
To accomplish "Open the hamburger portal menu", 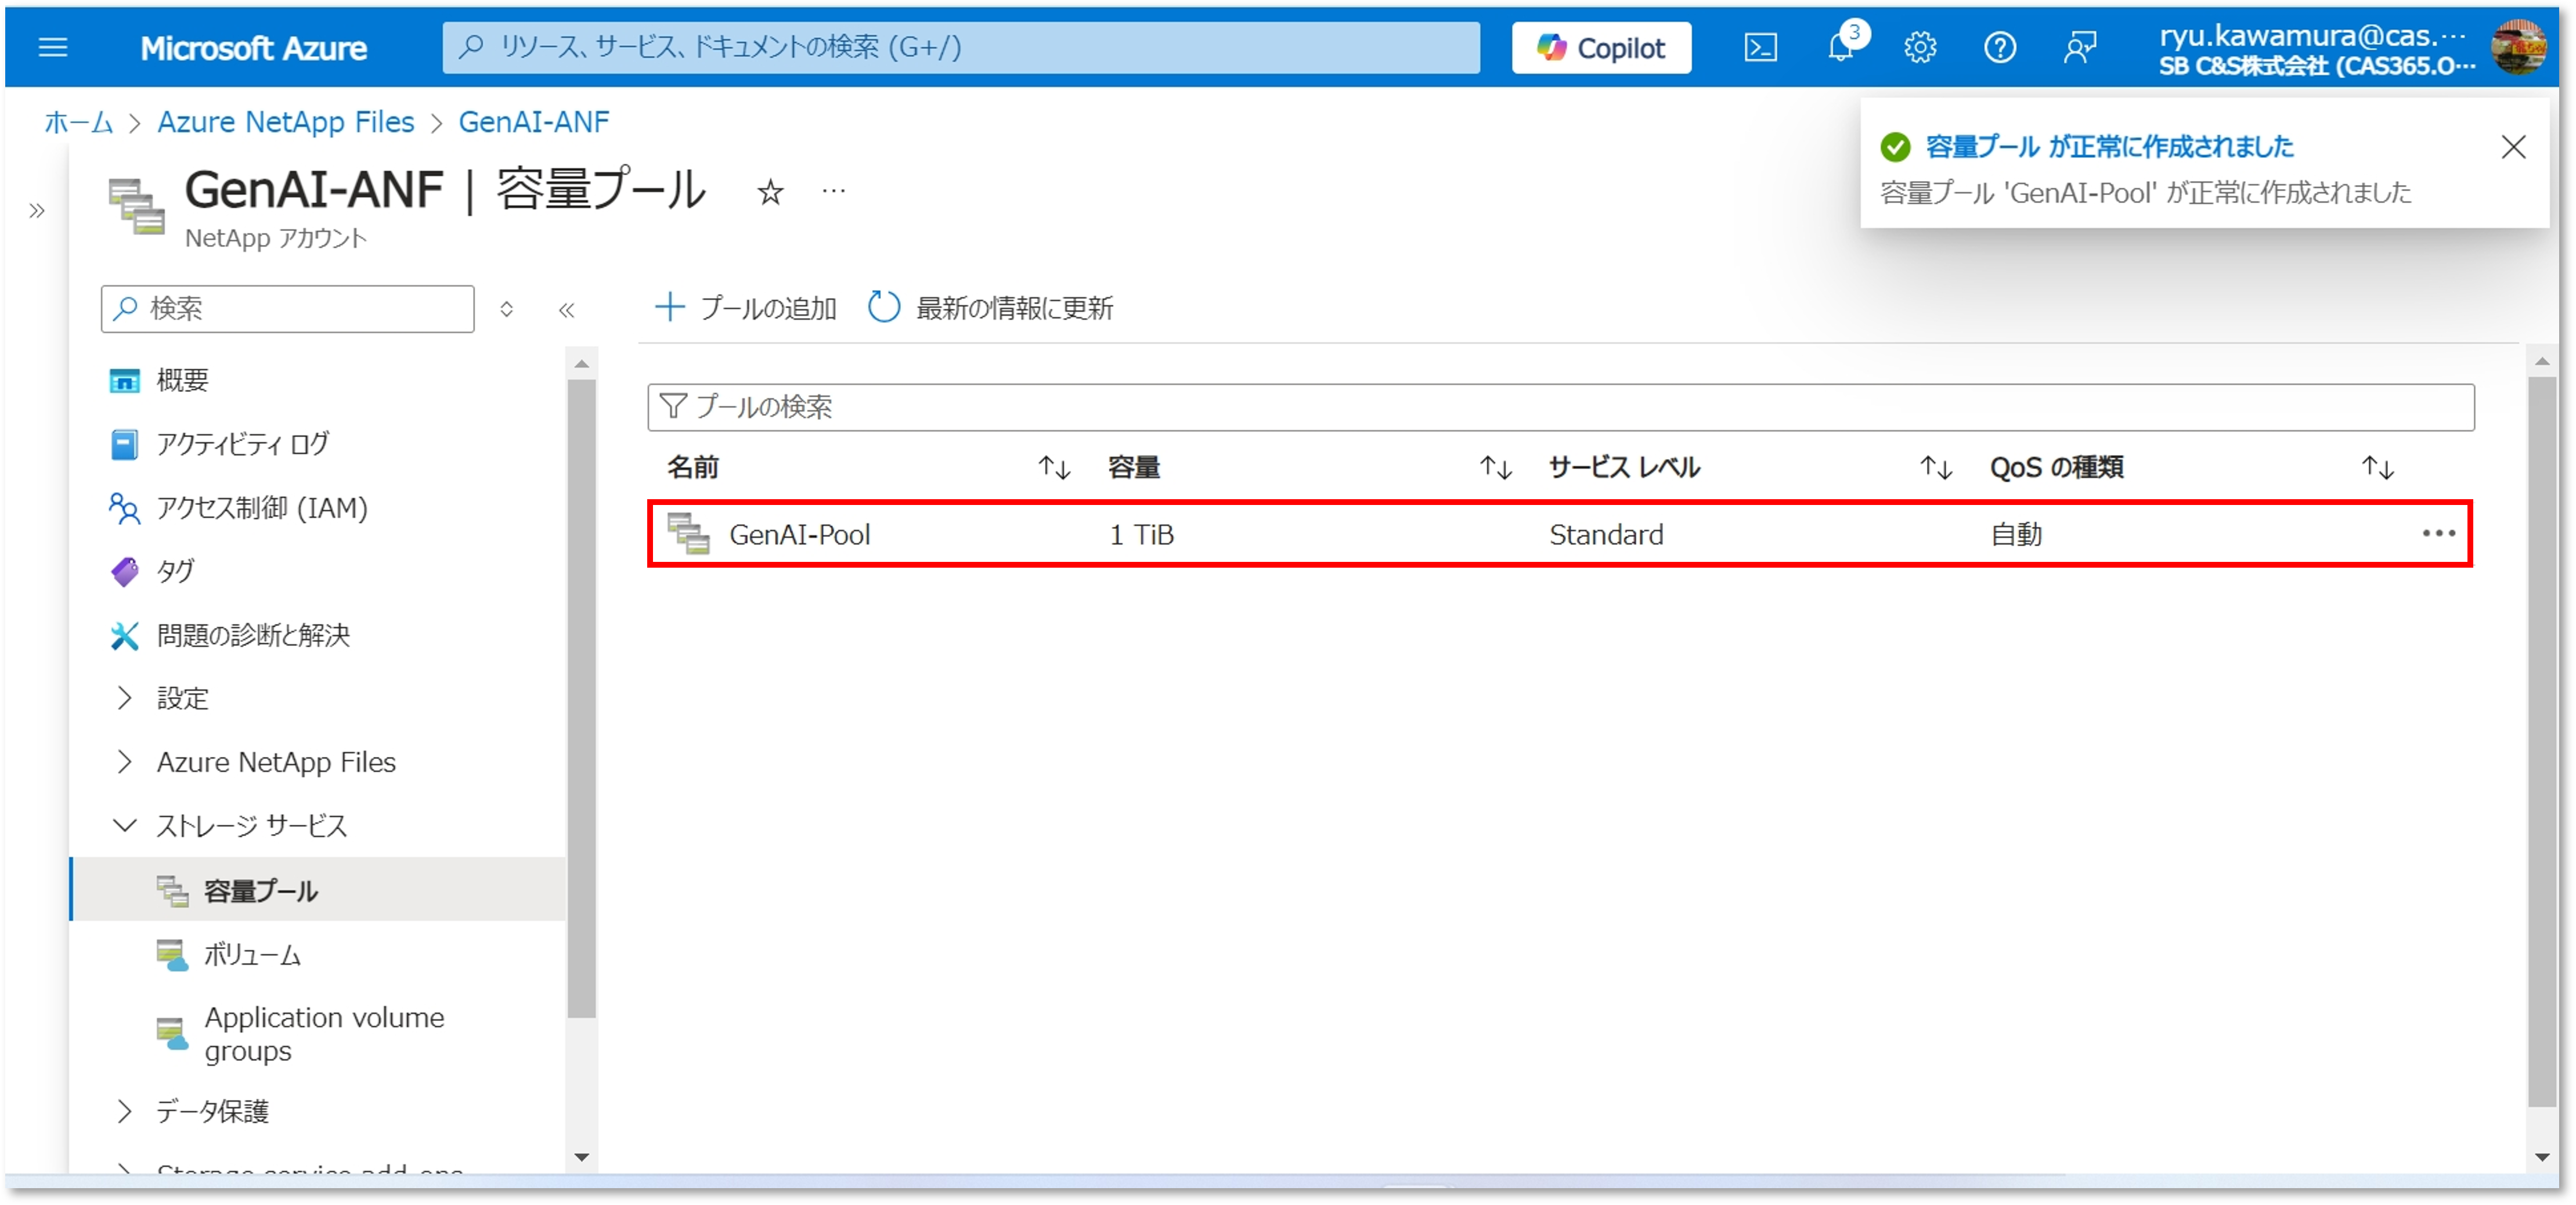I will click(x=52, y=47).
